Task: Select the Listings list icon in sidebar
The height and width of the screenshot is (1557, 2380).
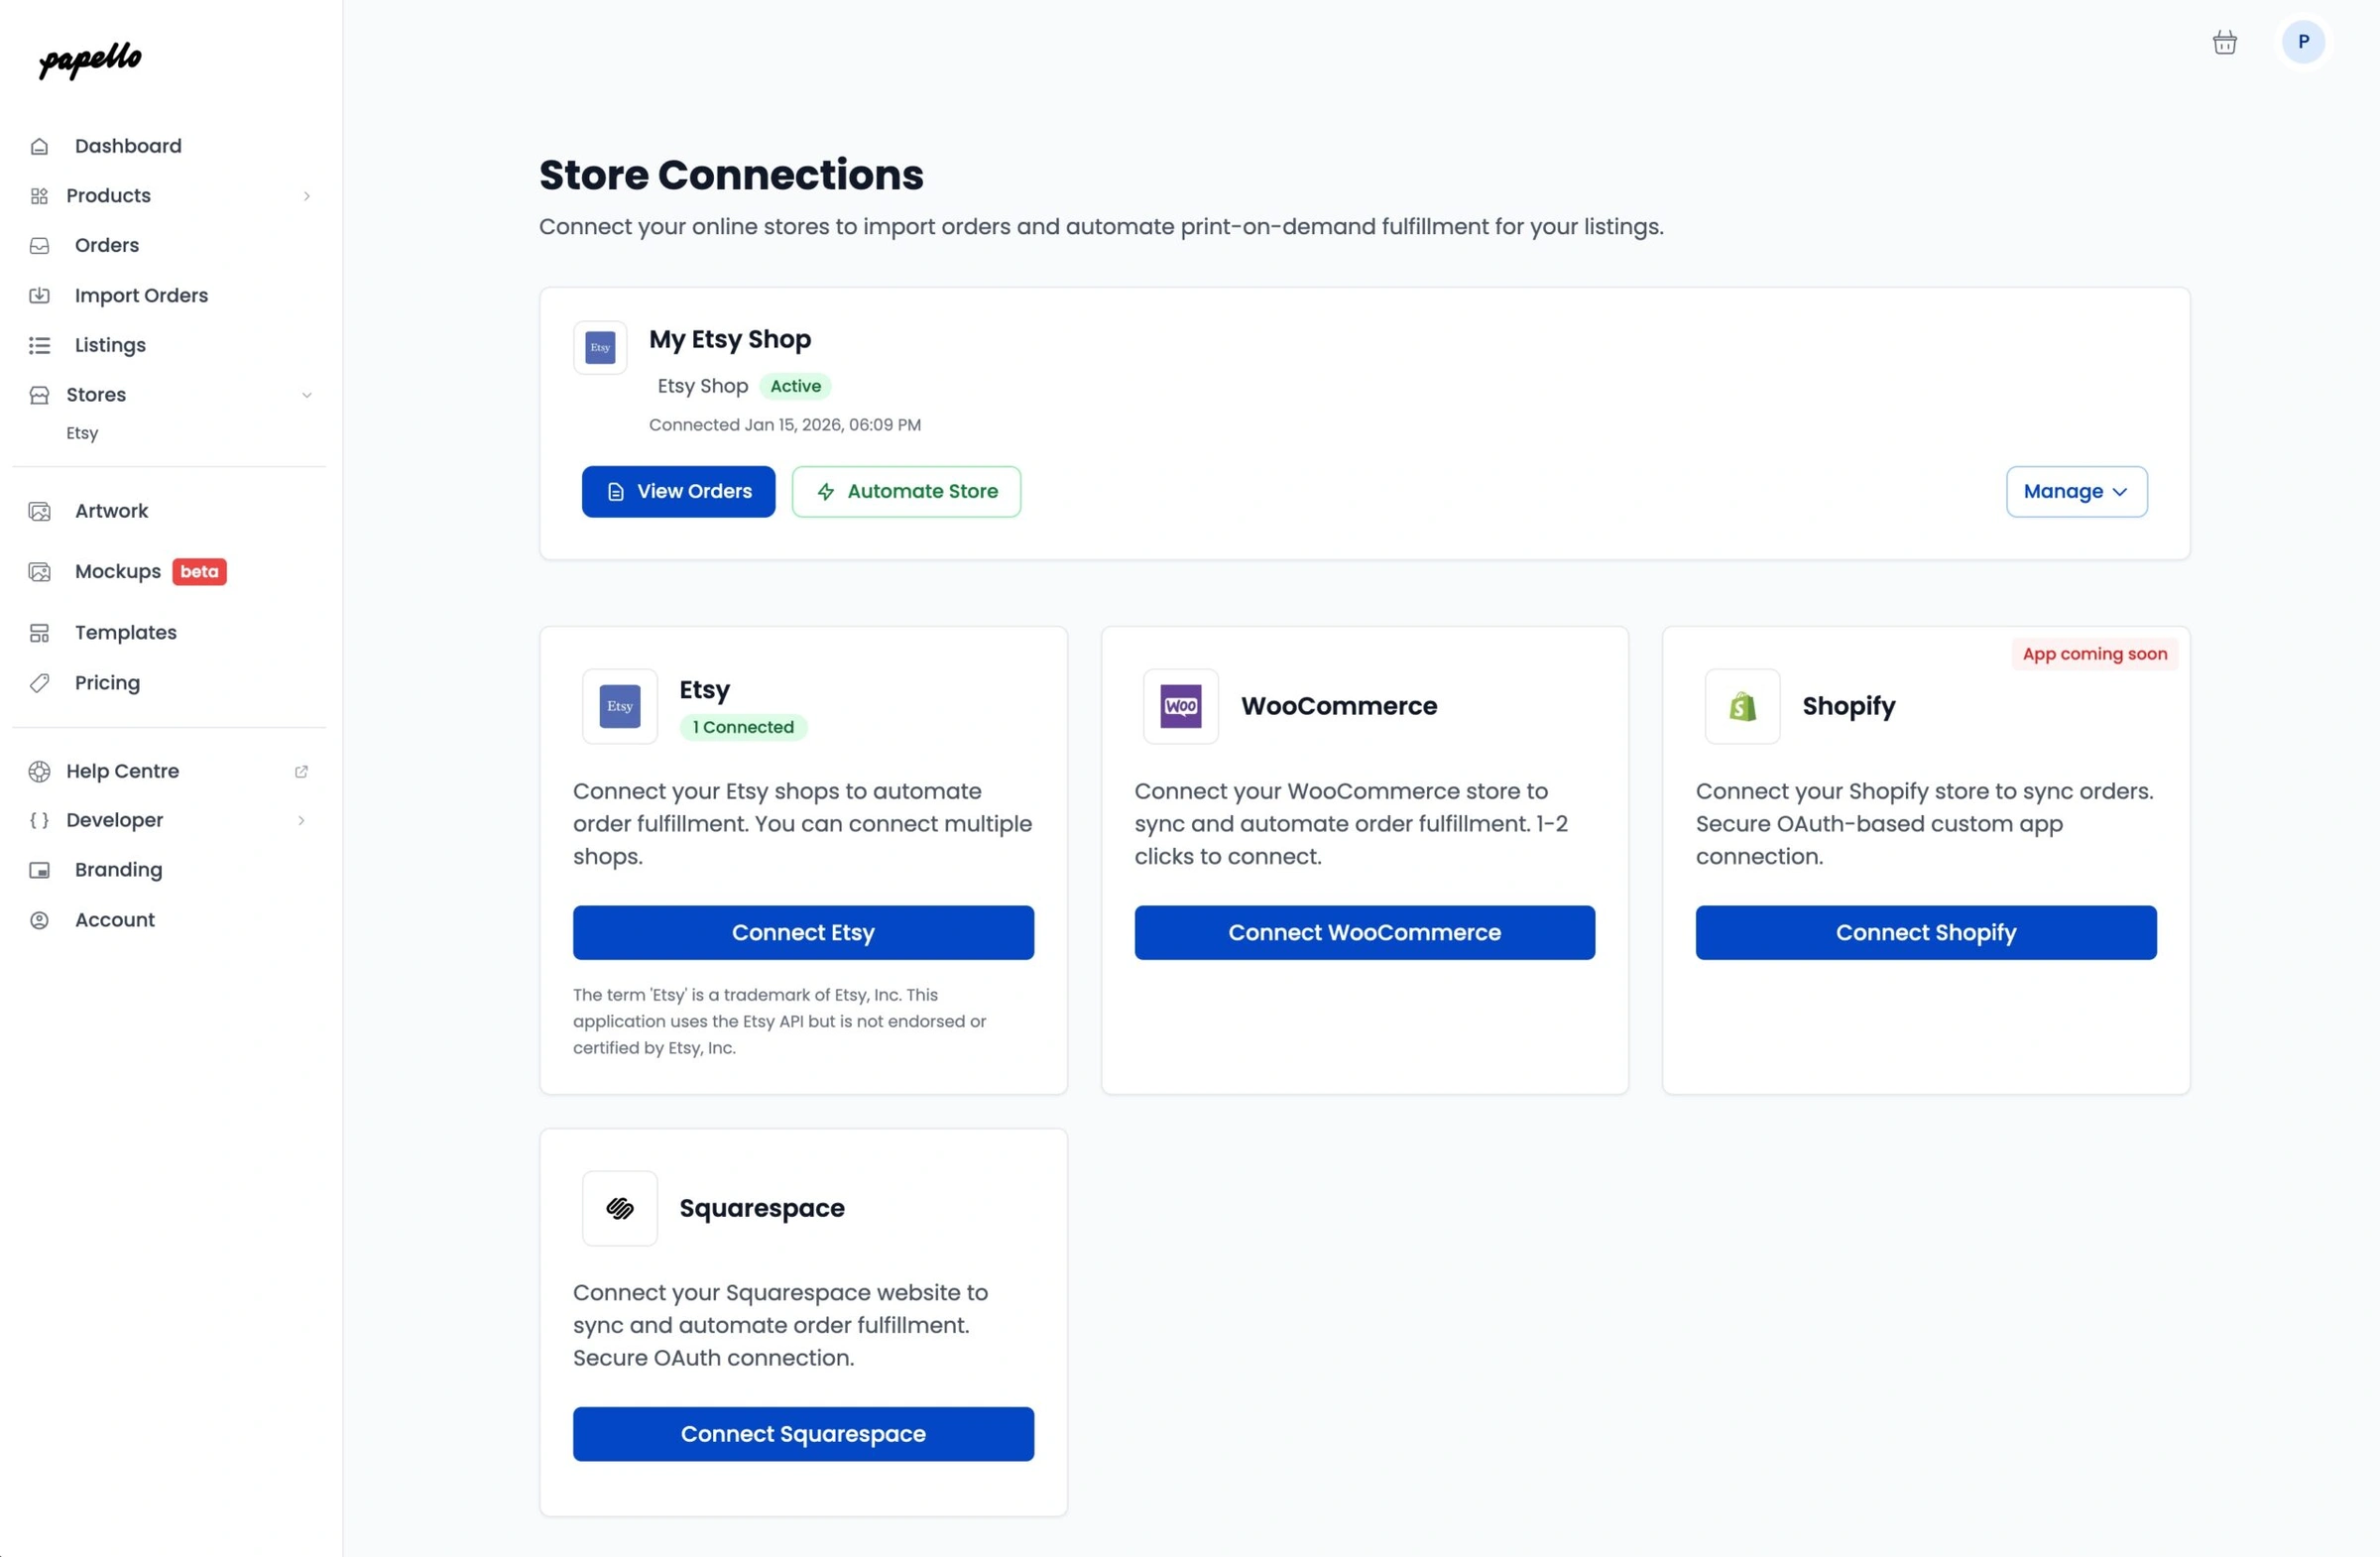Action: [39, 345]
